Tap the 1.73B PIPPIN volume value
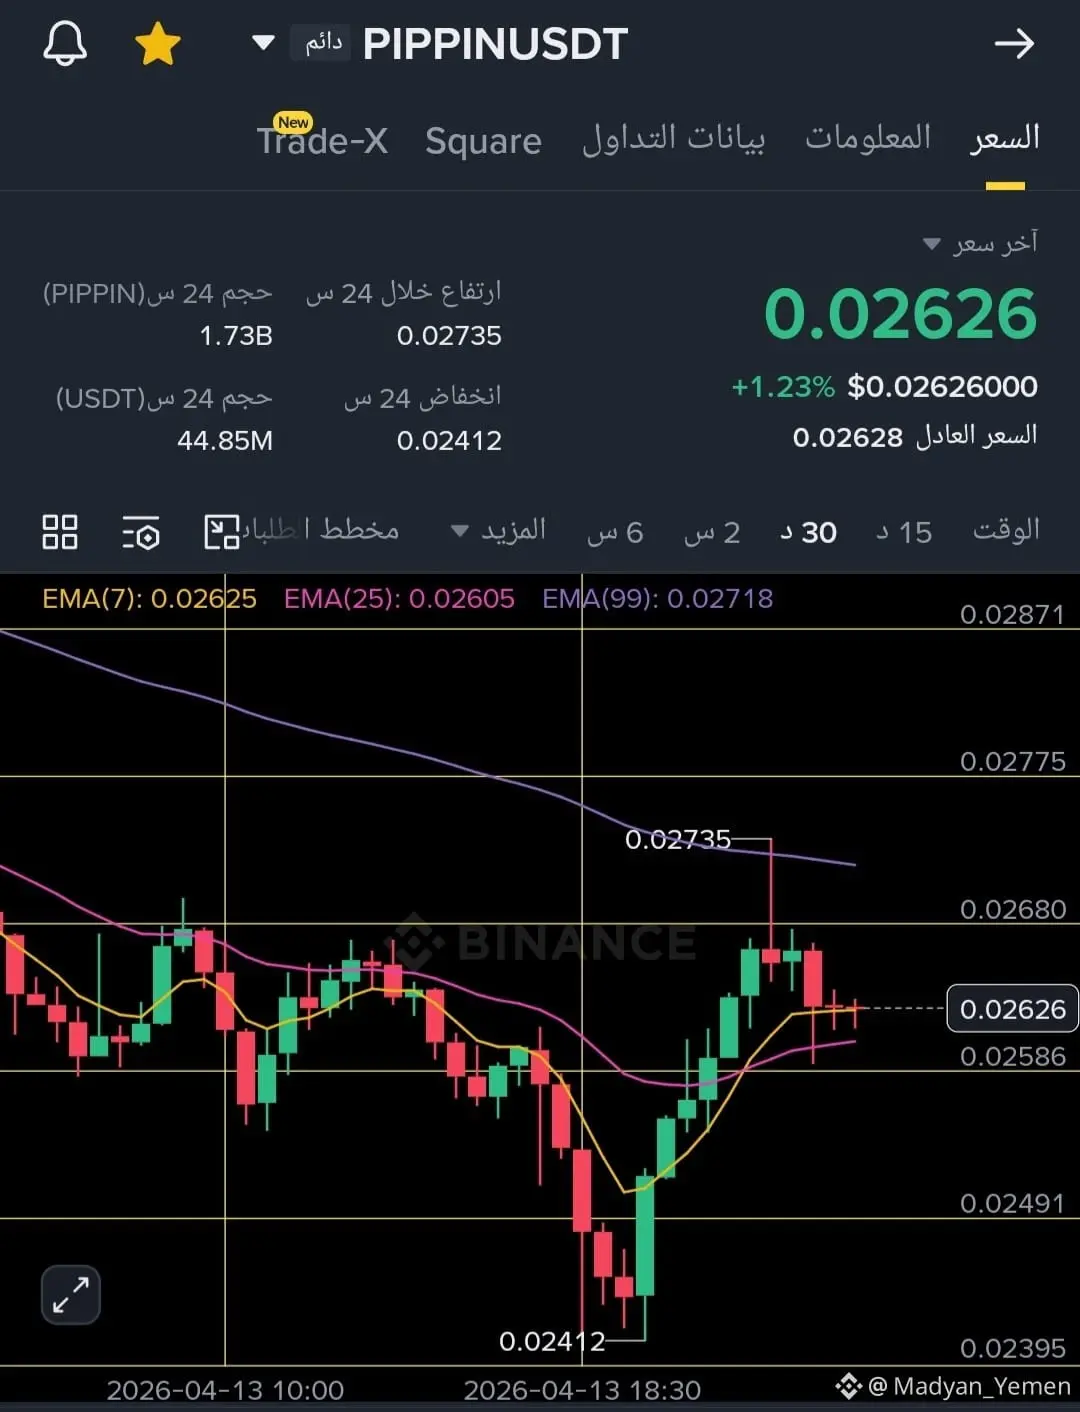Viewport: 1080px width, 1412px height. (236, 336)
